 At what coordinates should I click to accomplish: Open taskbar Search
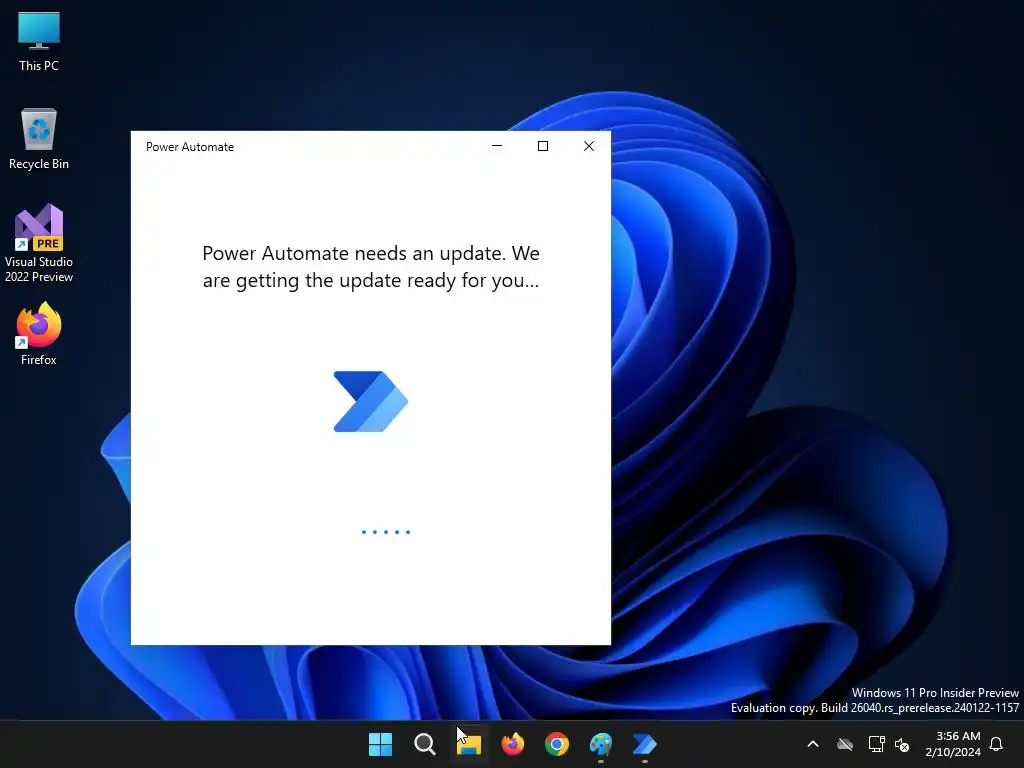[x=424, y=744]
